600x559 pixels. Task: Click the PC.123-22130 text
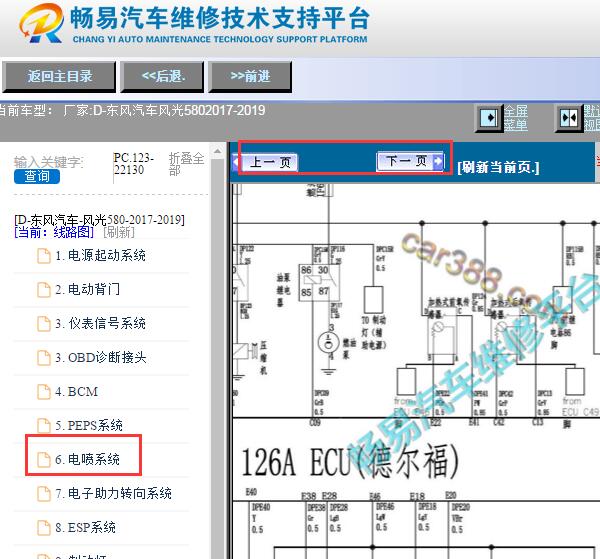coord(134,163)
